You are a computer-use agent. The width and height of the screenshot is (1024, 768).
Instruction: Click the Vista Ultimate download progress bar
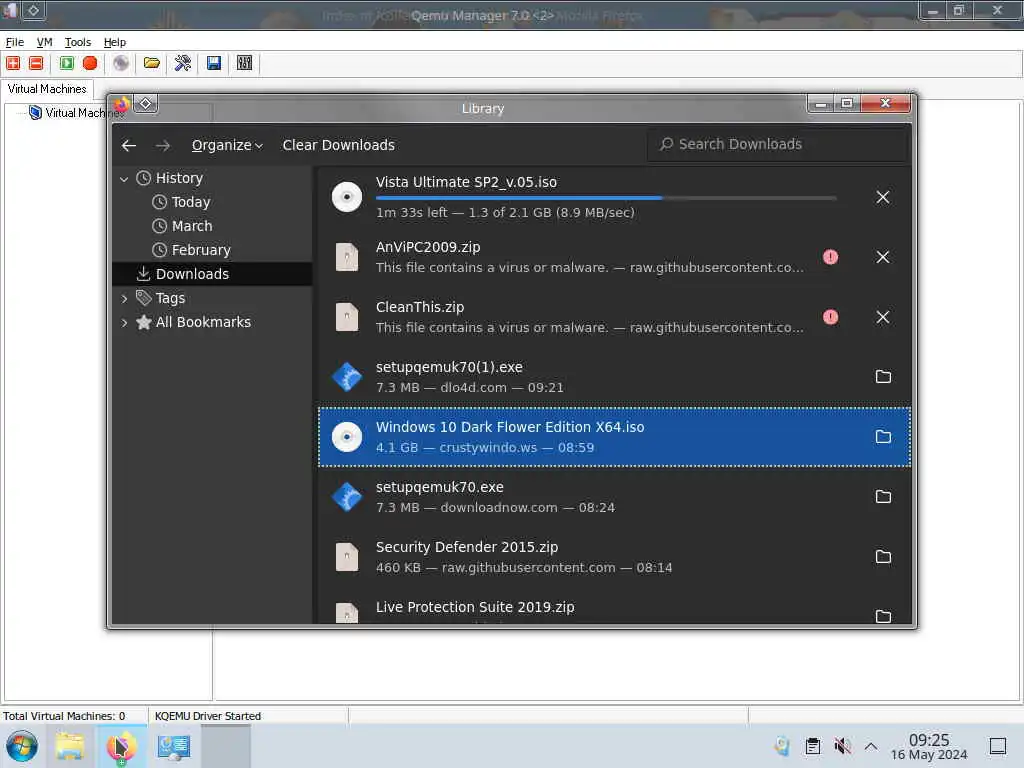click(606, 198)
